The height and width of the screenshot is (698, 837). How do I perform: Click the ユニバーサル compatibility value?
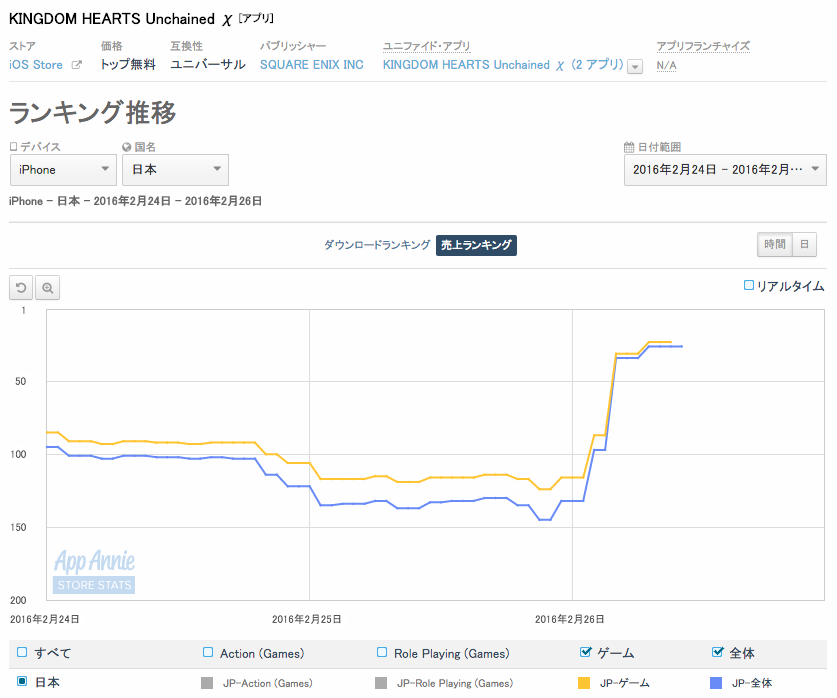coord(208,65)
